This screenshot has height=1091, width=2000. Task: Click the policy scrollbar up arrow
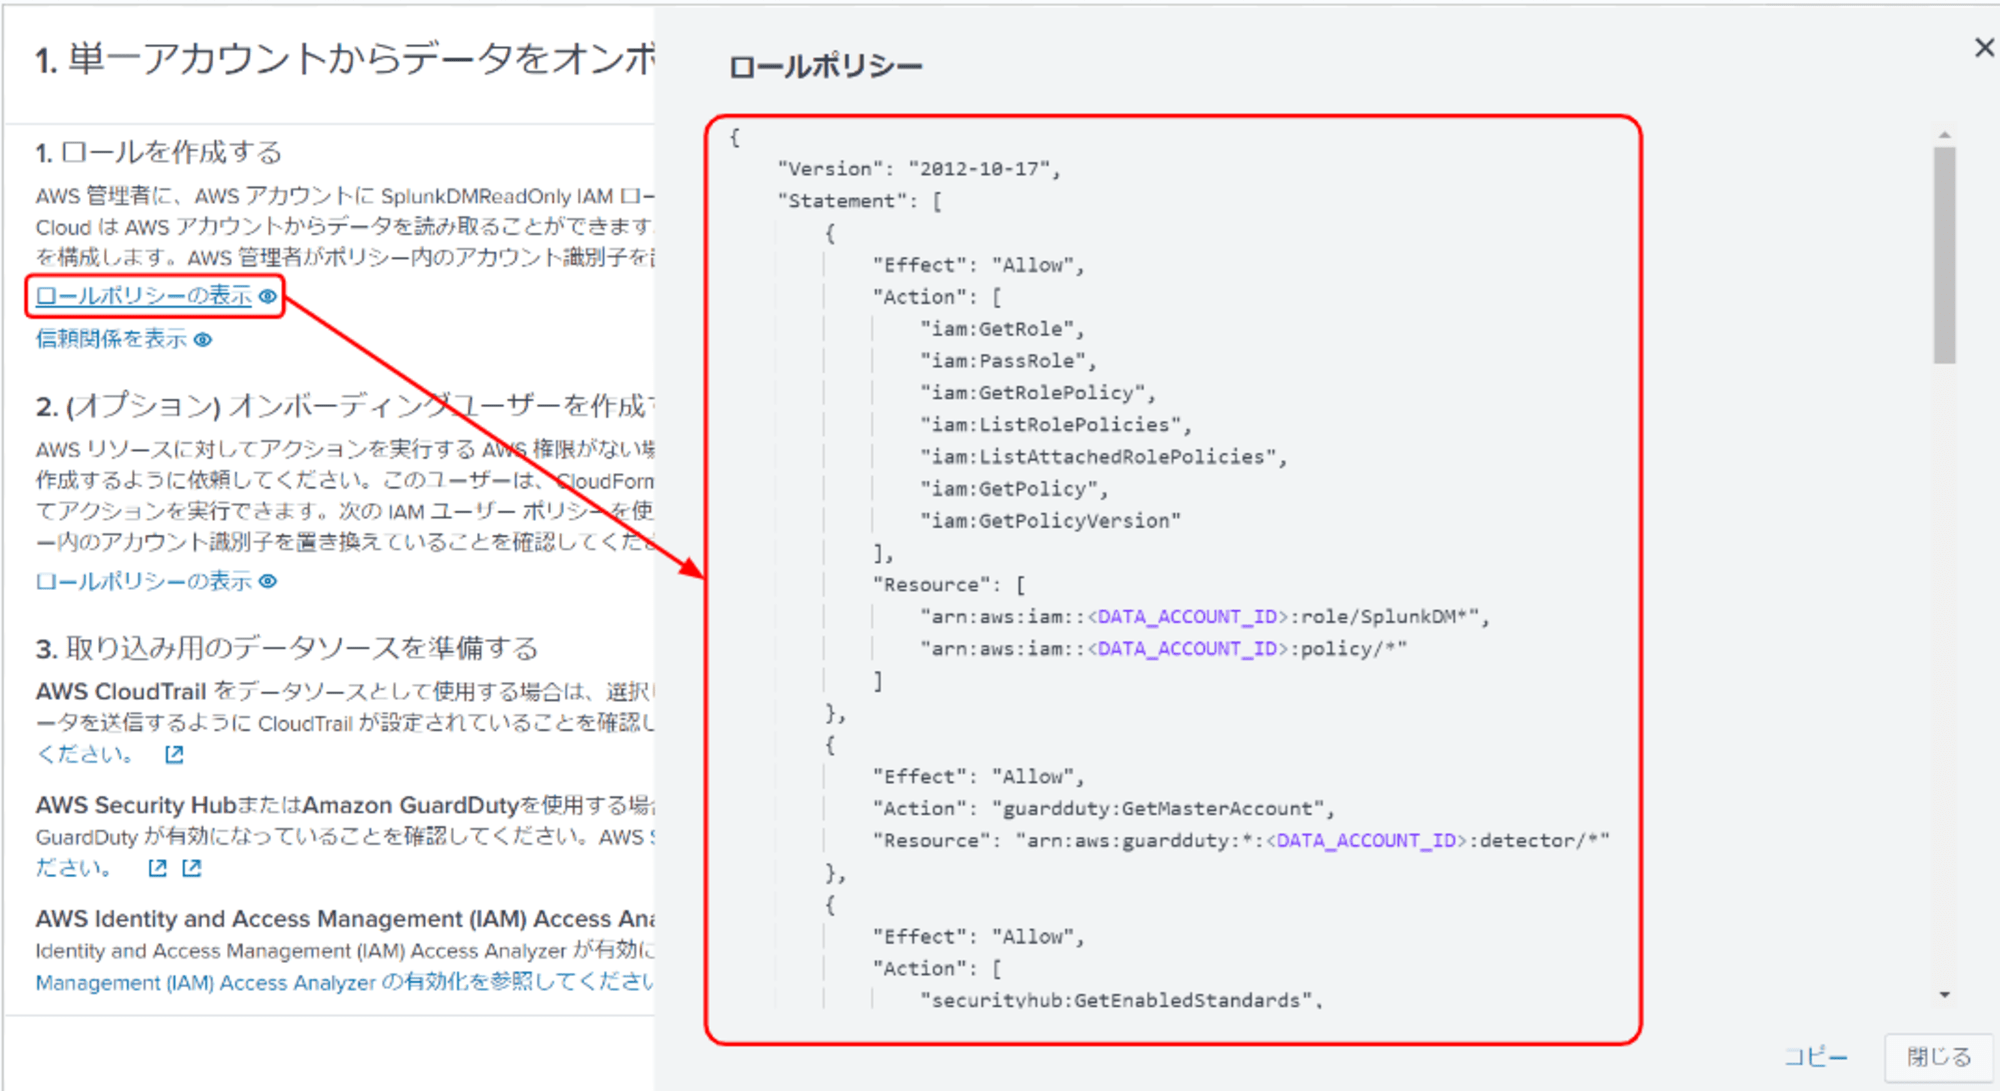pos(1945,134)
